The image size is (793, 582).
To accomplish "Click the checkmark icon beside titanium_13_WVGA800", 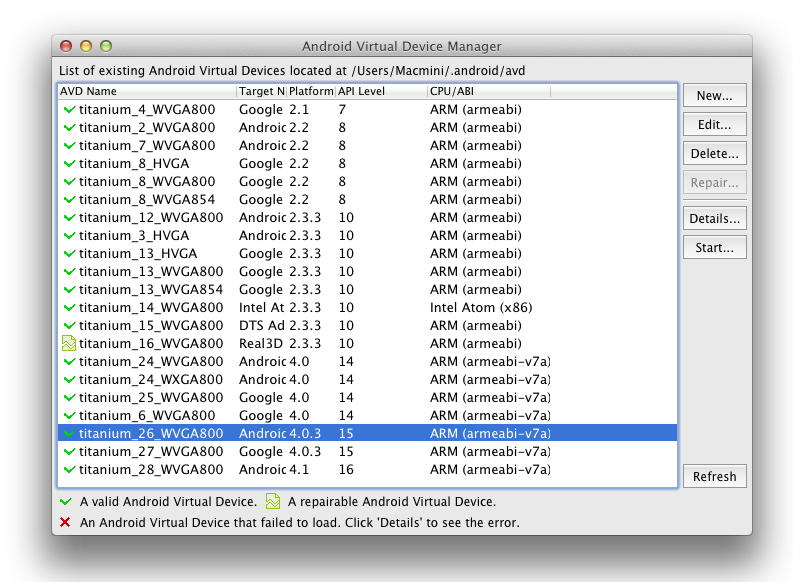I will click(69, 271).
